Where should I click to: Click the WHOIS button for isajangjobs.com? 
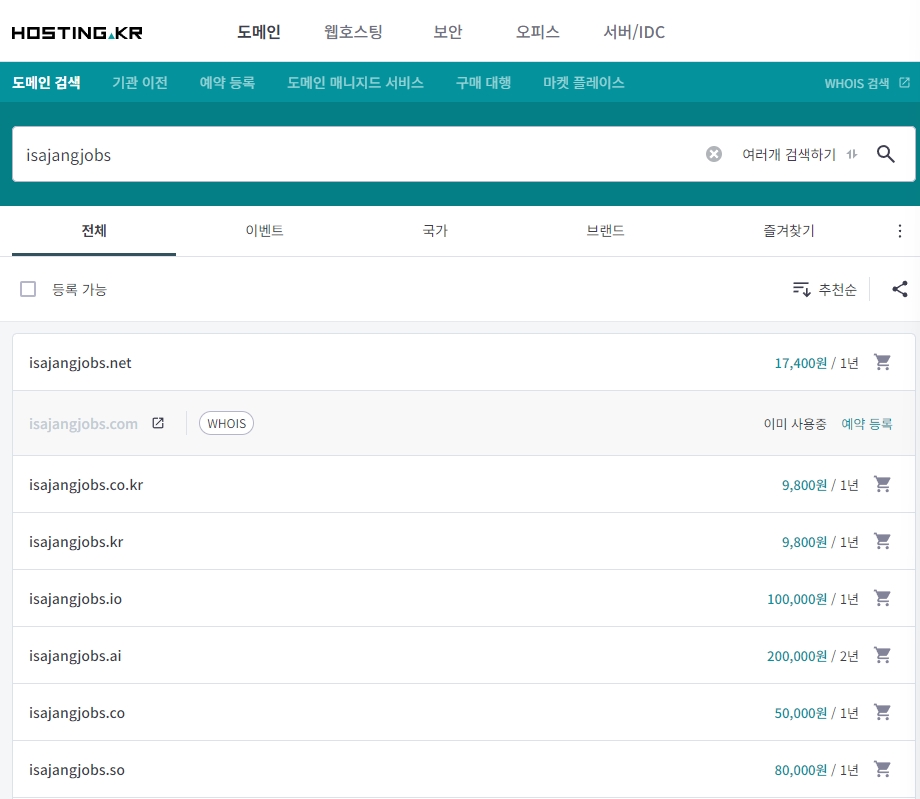(226, 424)
